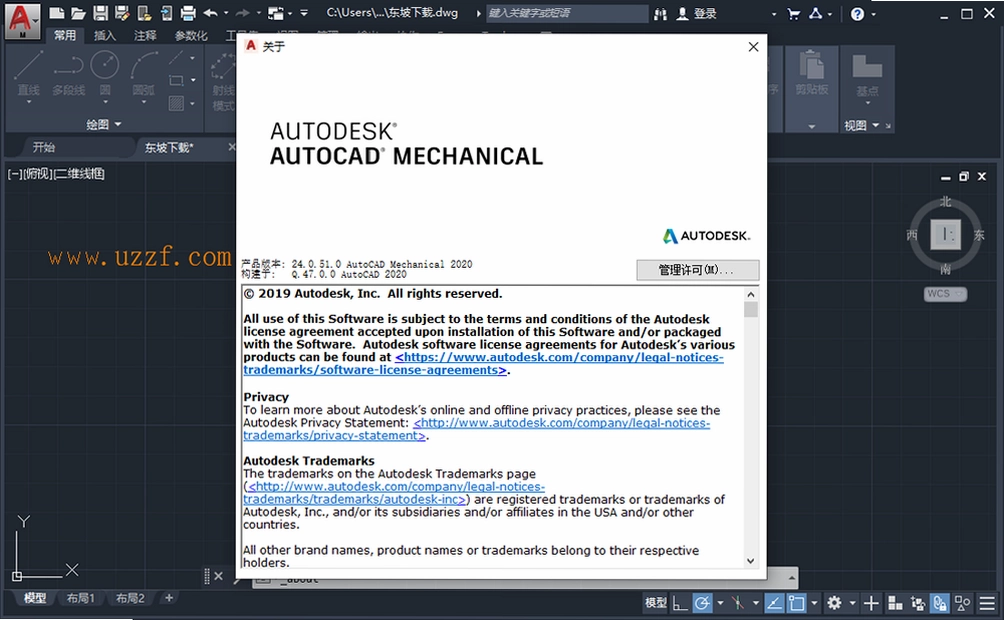Click the search keyword input field
The width and height of the screenshot is (1004, 620).
567,13
